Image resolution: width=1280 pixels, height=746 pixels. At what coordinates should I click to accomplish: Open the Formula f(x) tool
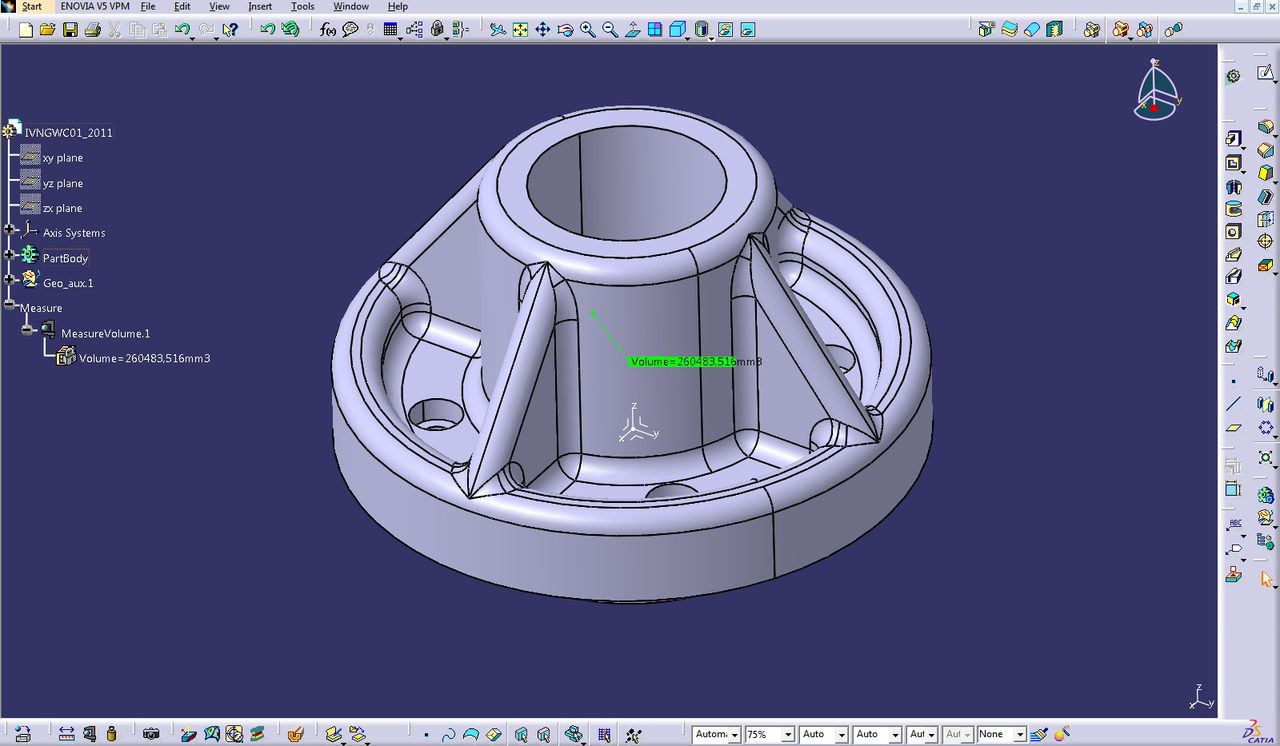click(x=328, y=30)
